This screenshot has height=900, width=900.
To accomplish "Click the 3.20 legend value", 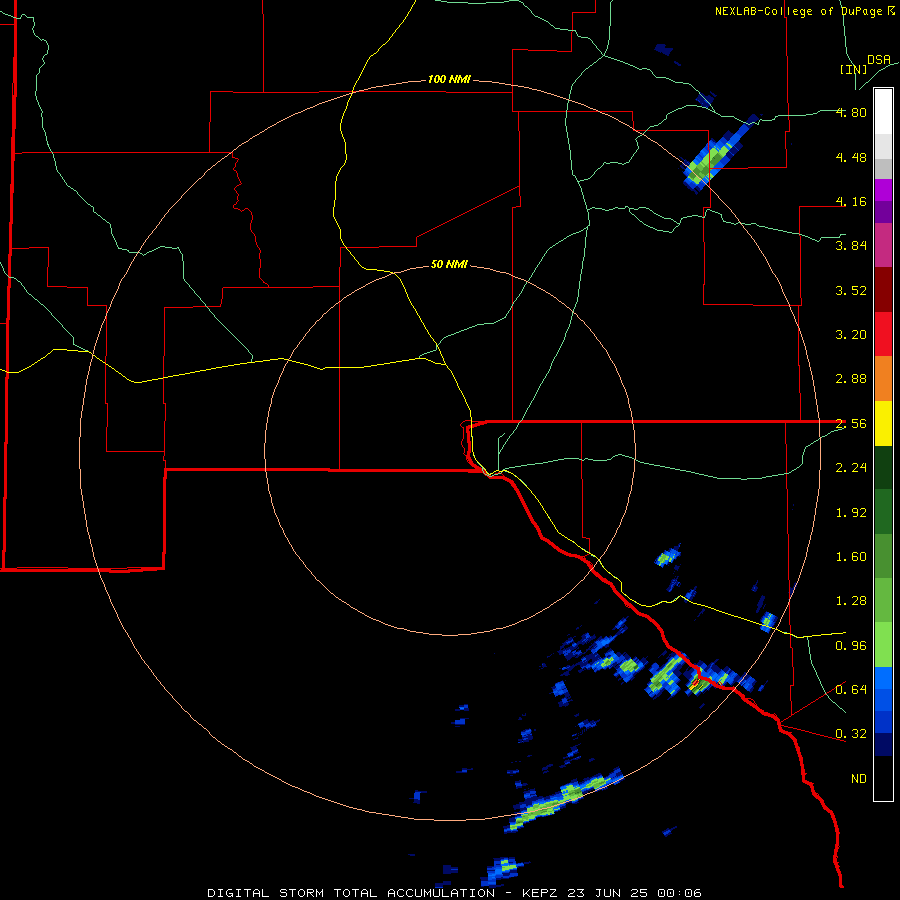I will coord(851,335).
